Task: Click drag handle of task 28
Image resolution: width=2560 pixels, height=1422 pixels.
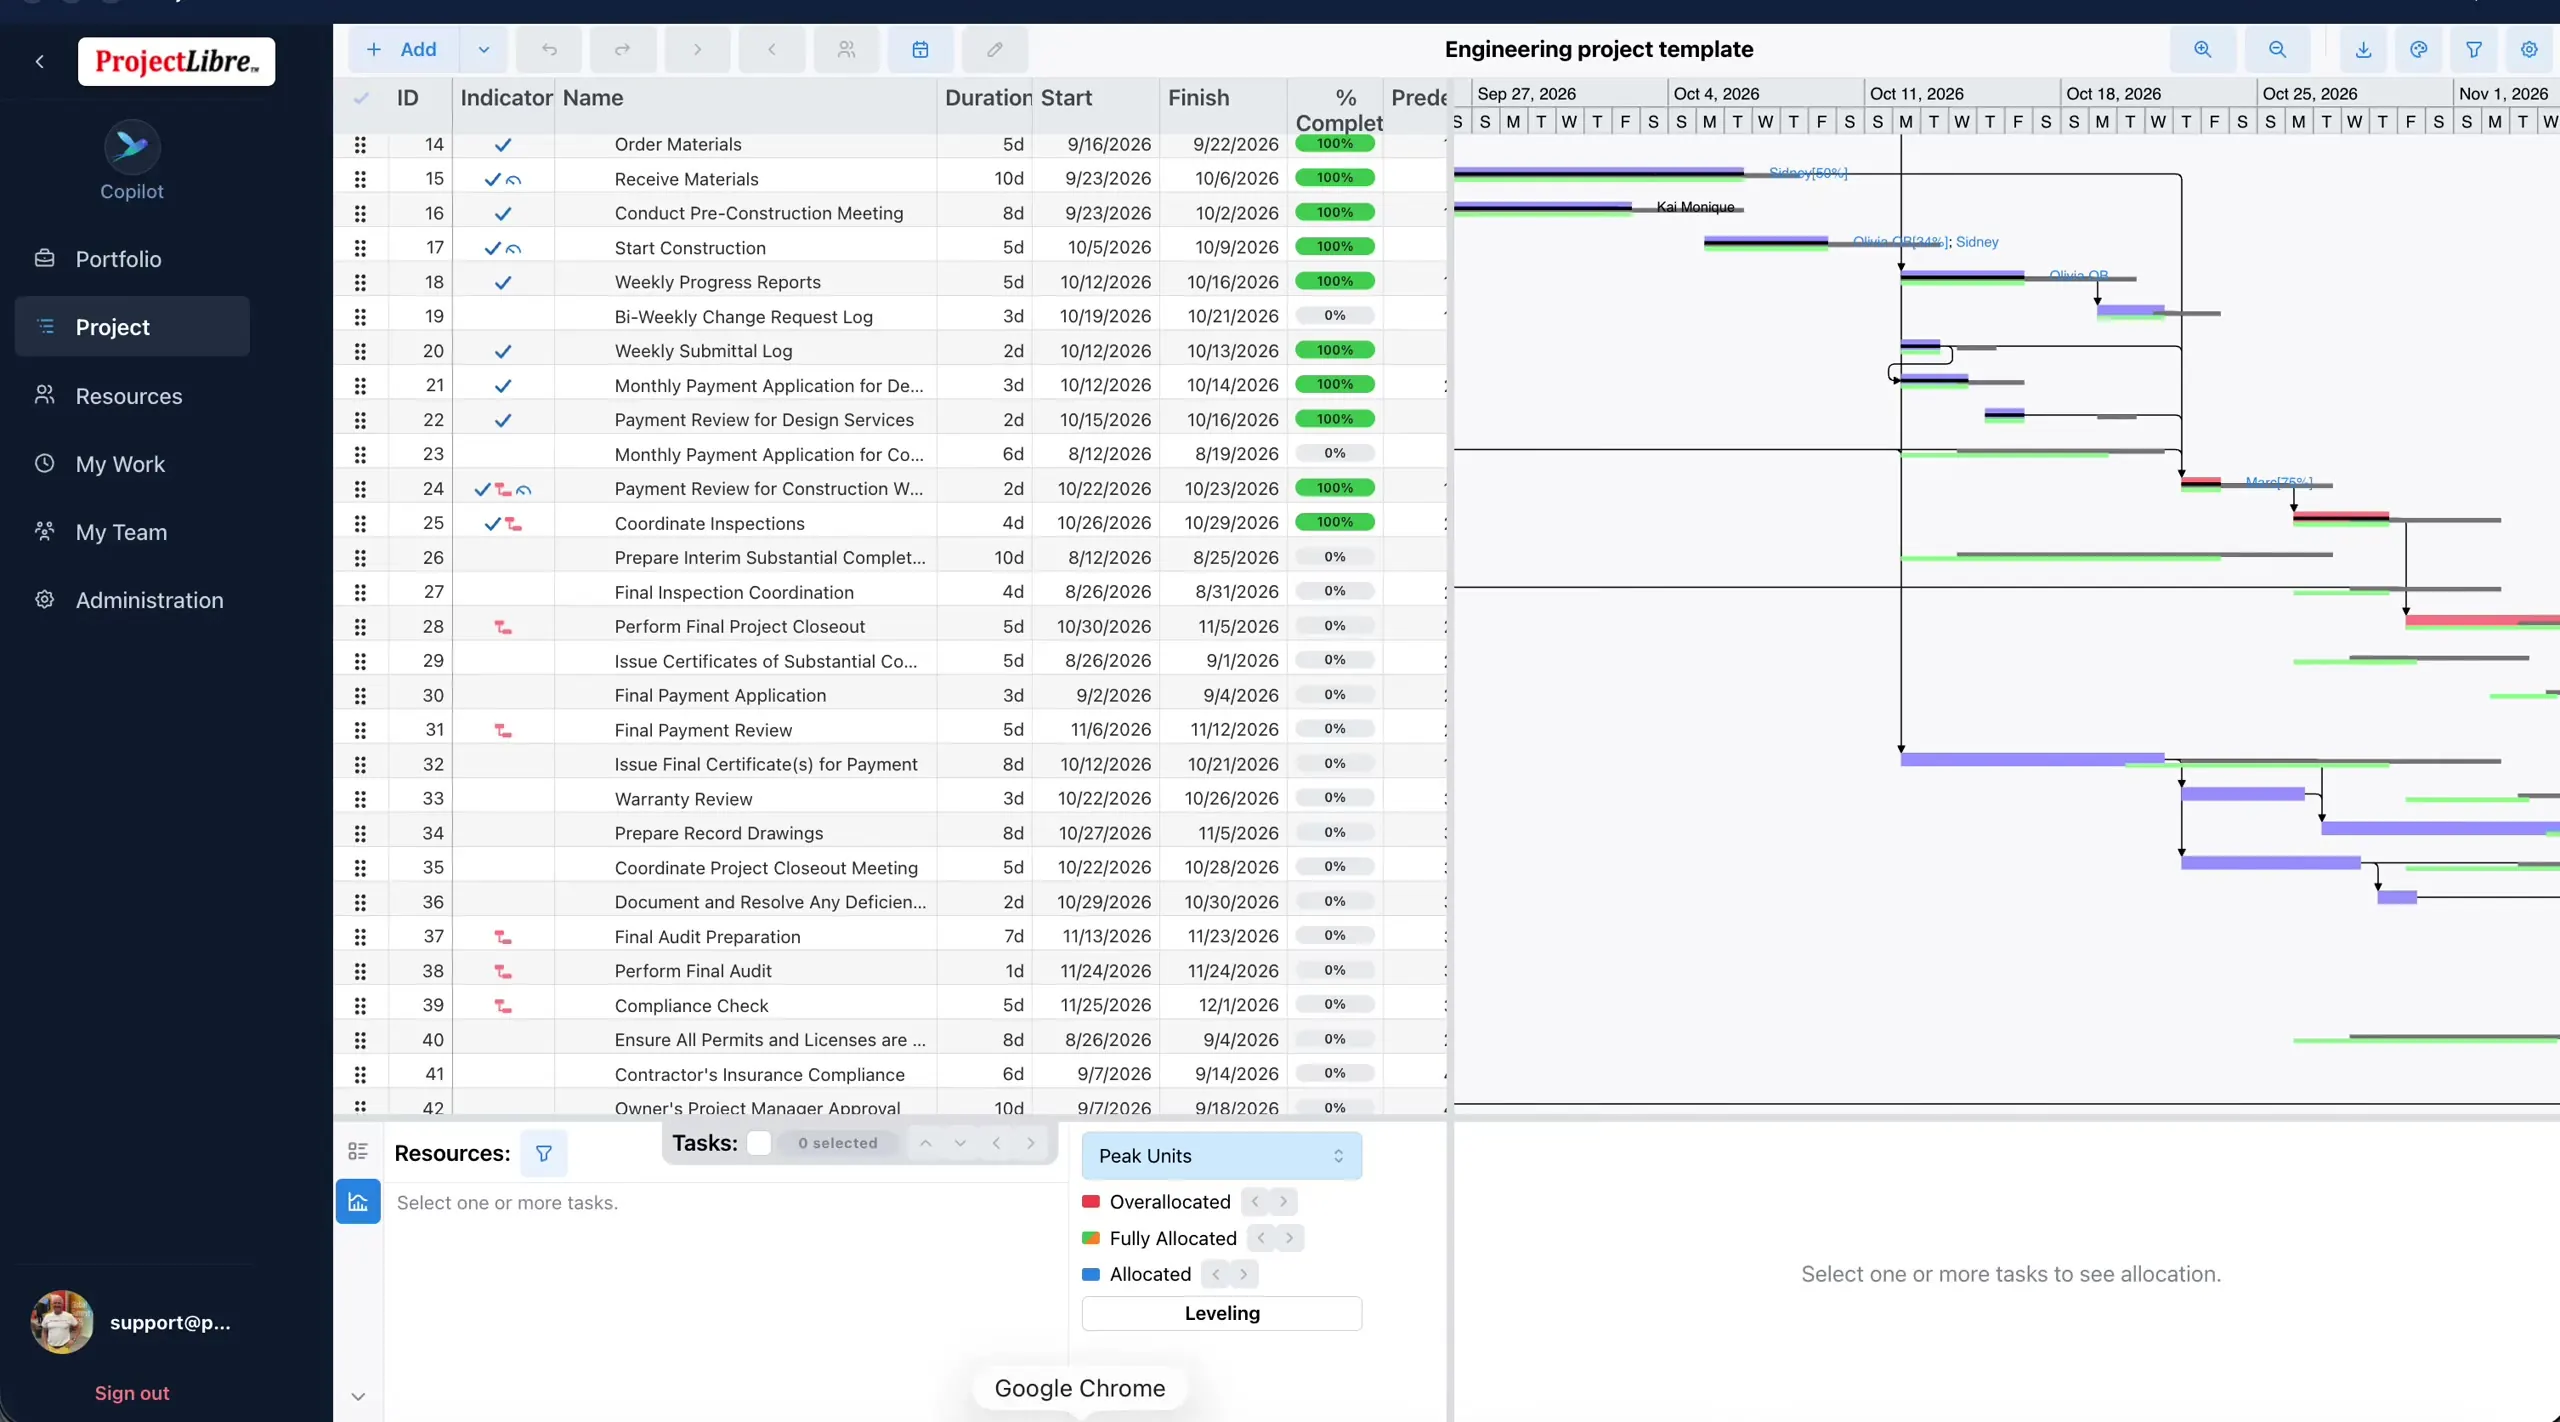Action: [x=360, y=627]
